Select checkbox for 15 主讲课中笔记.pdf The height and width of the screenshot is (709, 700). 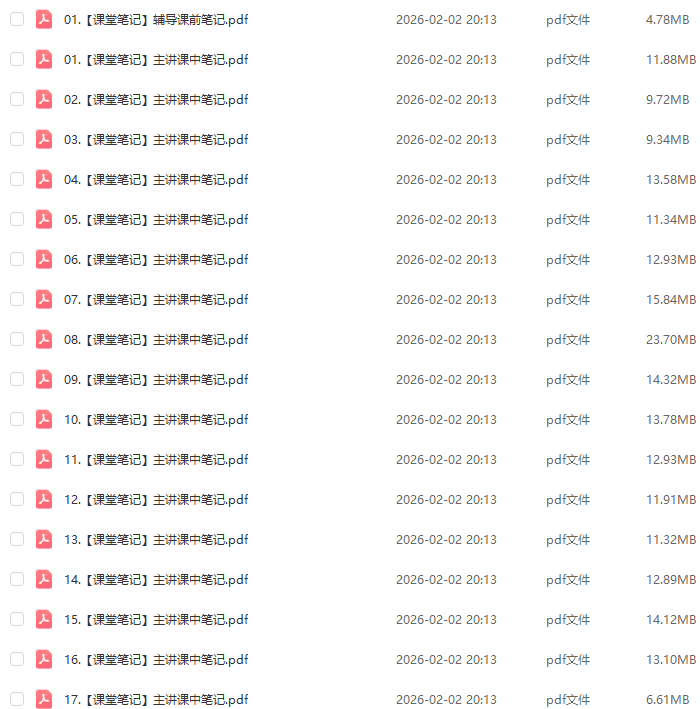point(17,619)
